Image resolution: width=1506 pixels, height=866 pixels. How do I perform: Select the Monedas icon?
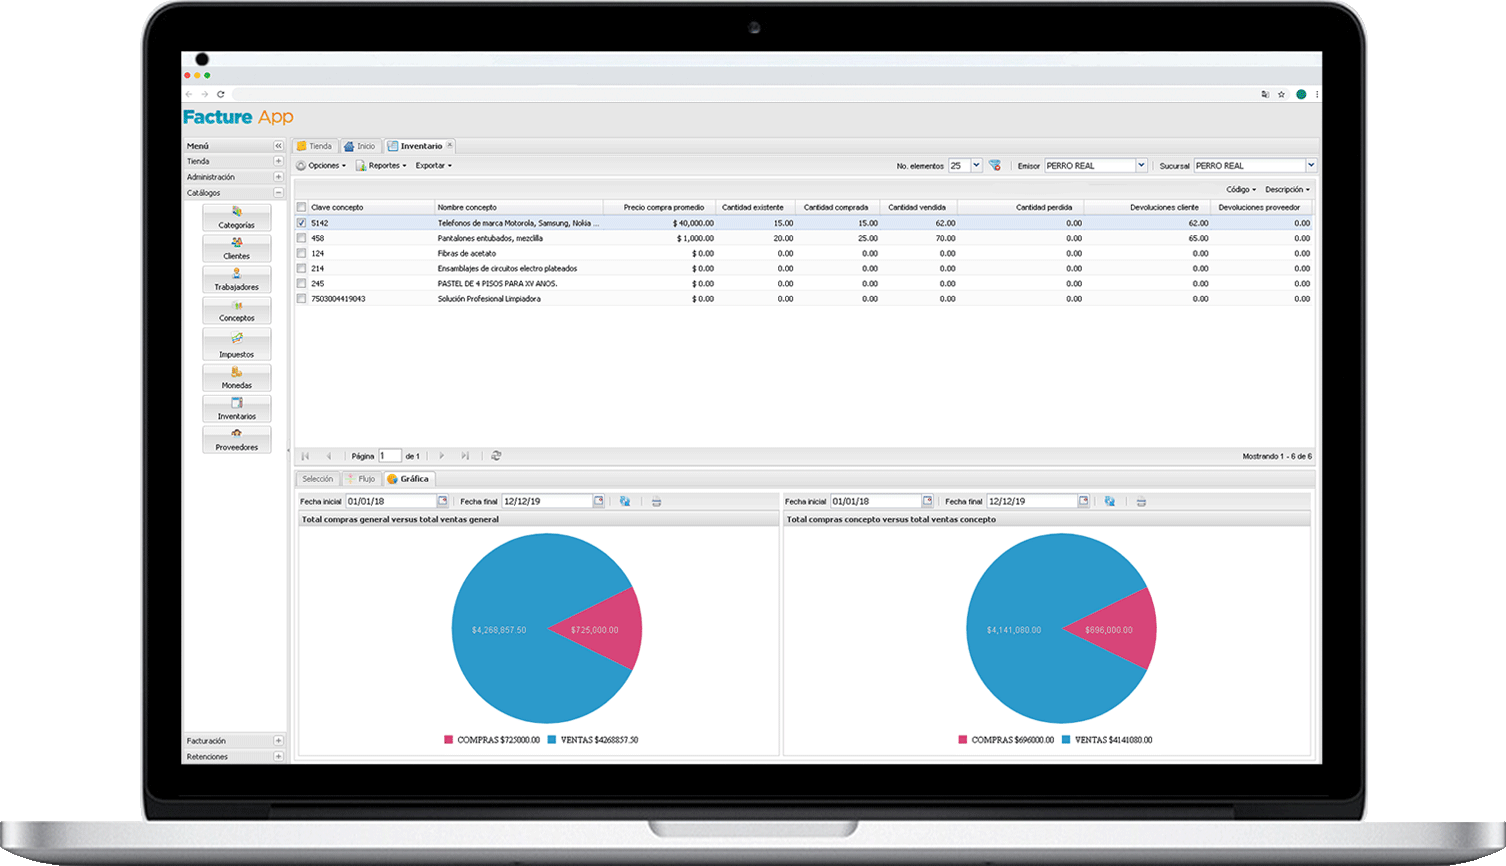tap(237, 377)
